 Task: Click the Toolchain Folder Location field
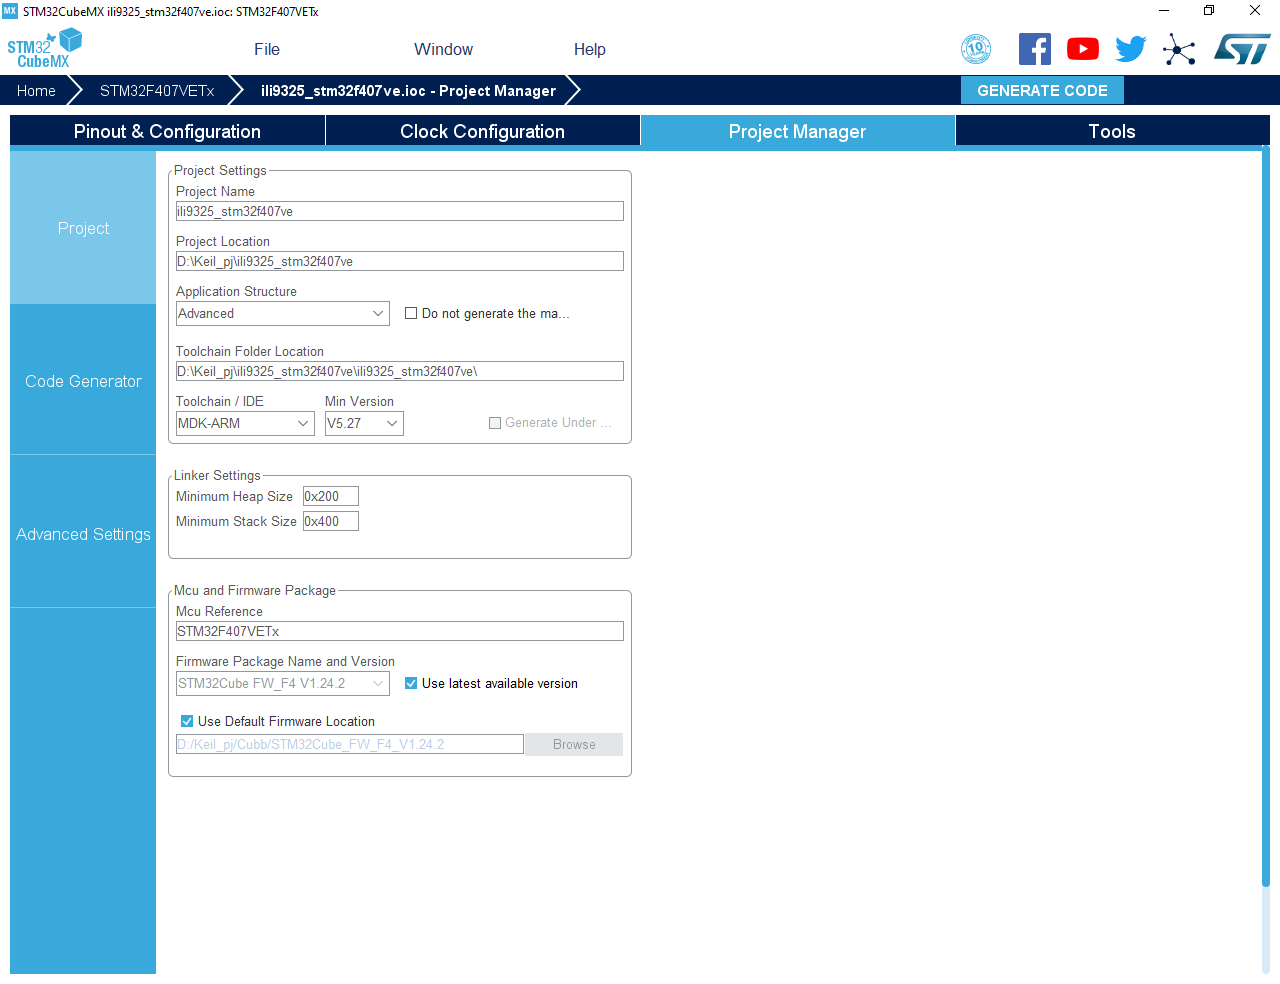click(x=400, y=371)
